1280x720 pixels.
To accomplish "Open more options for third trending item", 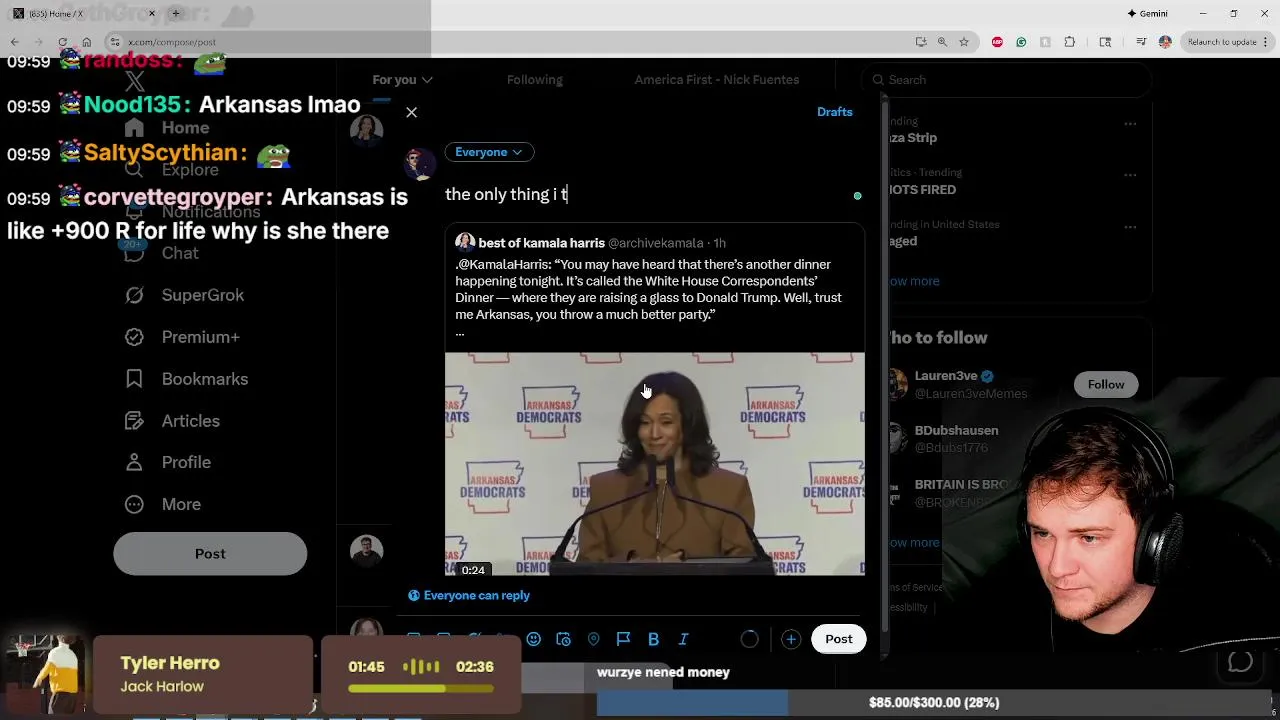I will click(1130, 228).
